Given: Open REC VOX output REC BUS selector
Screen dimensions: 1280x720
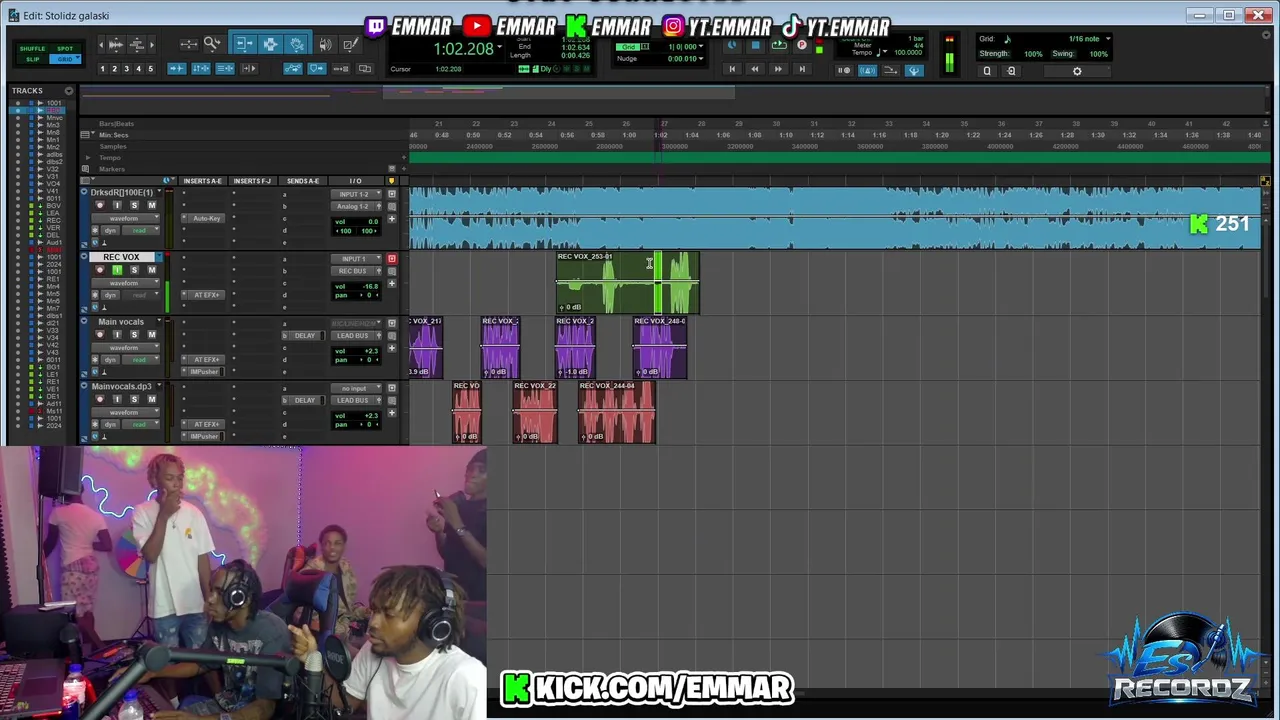Looking at the screenshot, I should pyautogui.click(x=356, y=271).
